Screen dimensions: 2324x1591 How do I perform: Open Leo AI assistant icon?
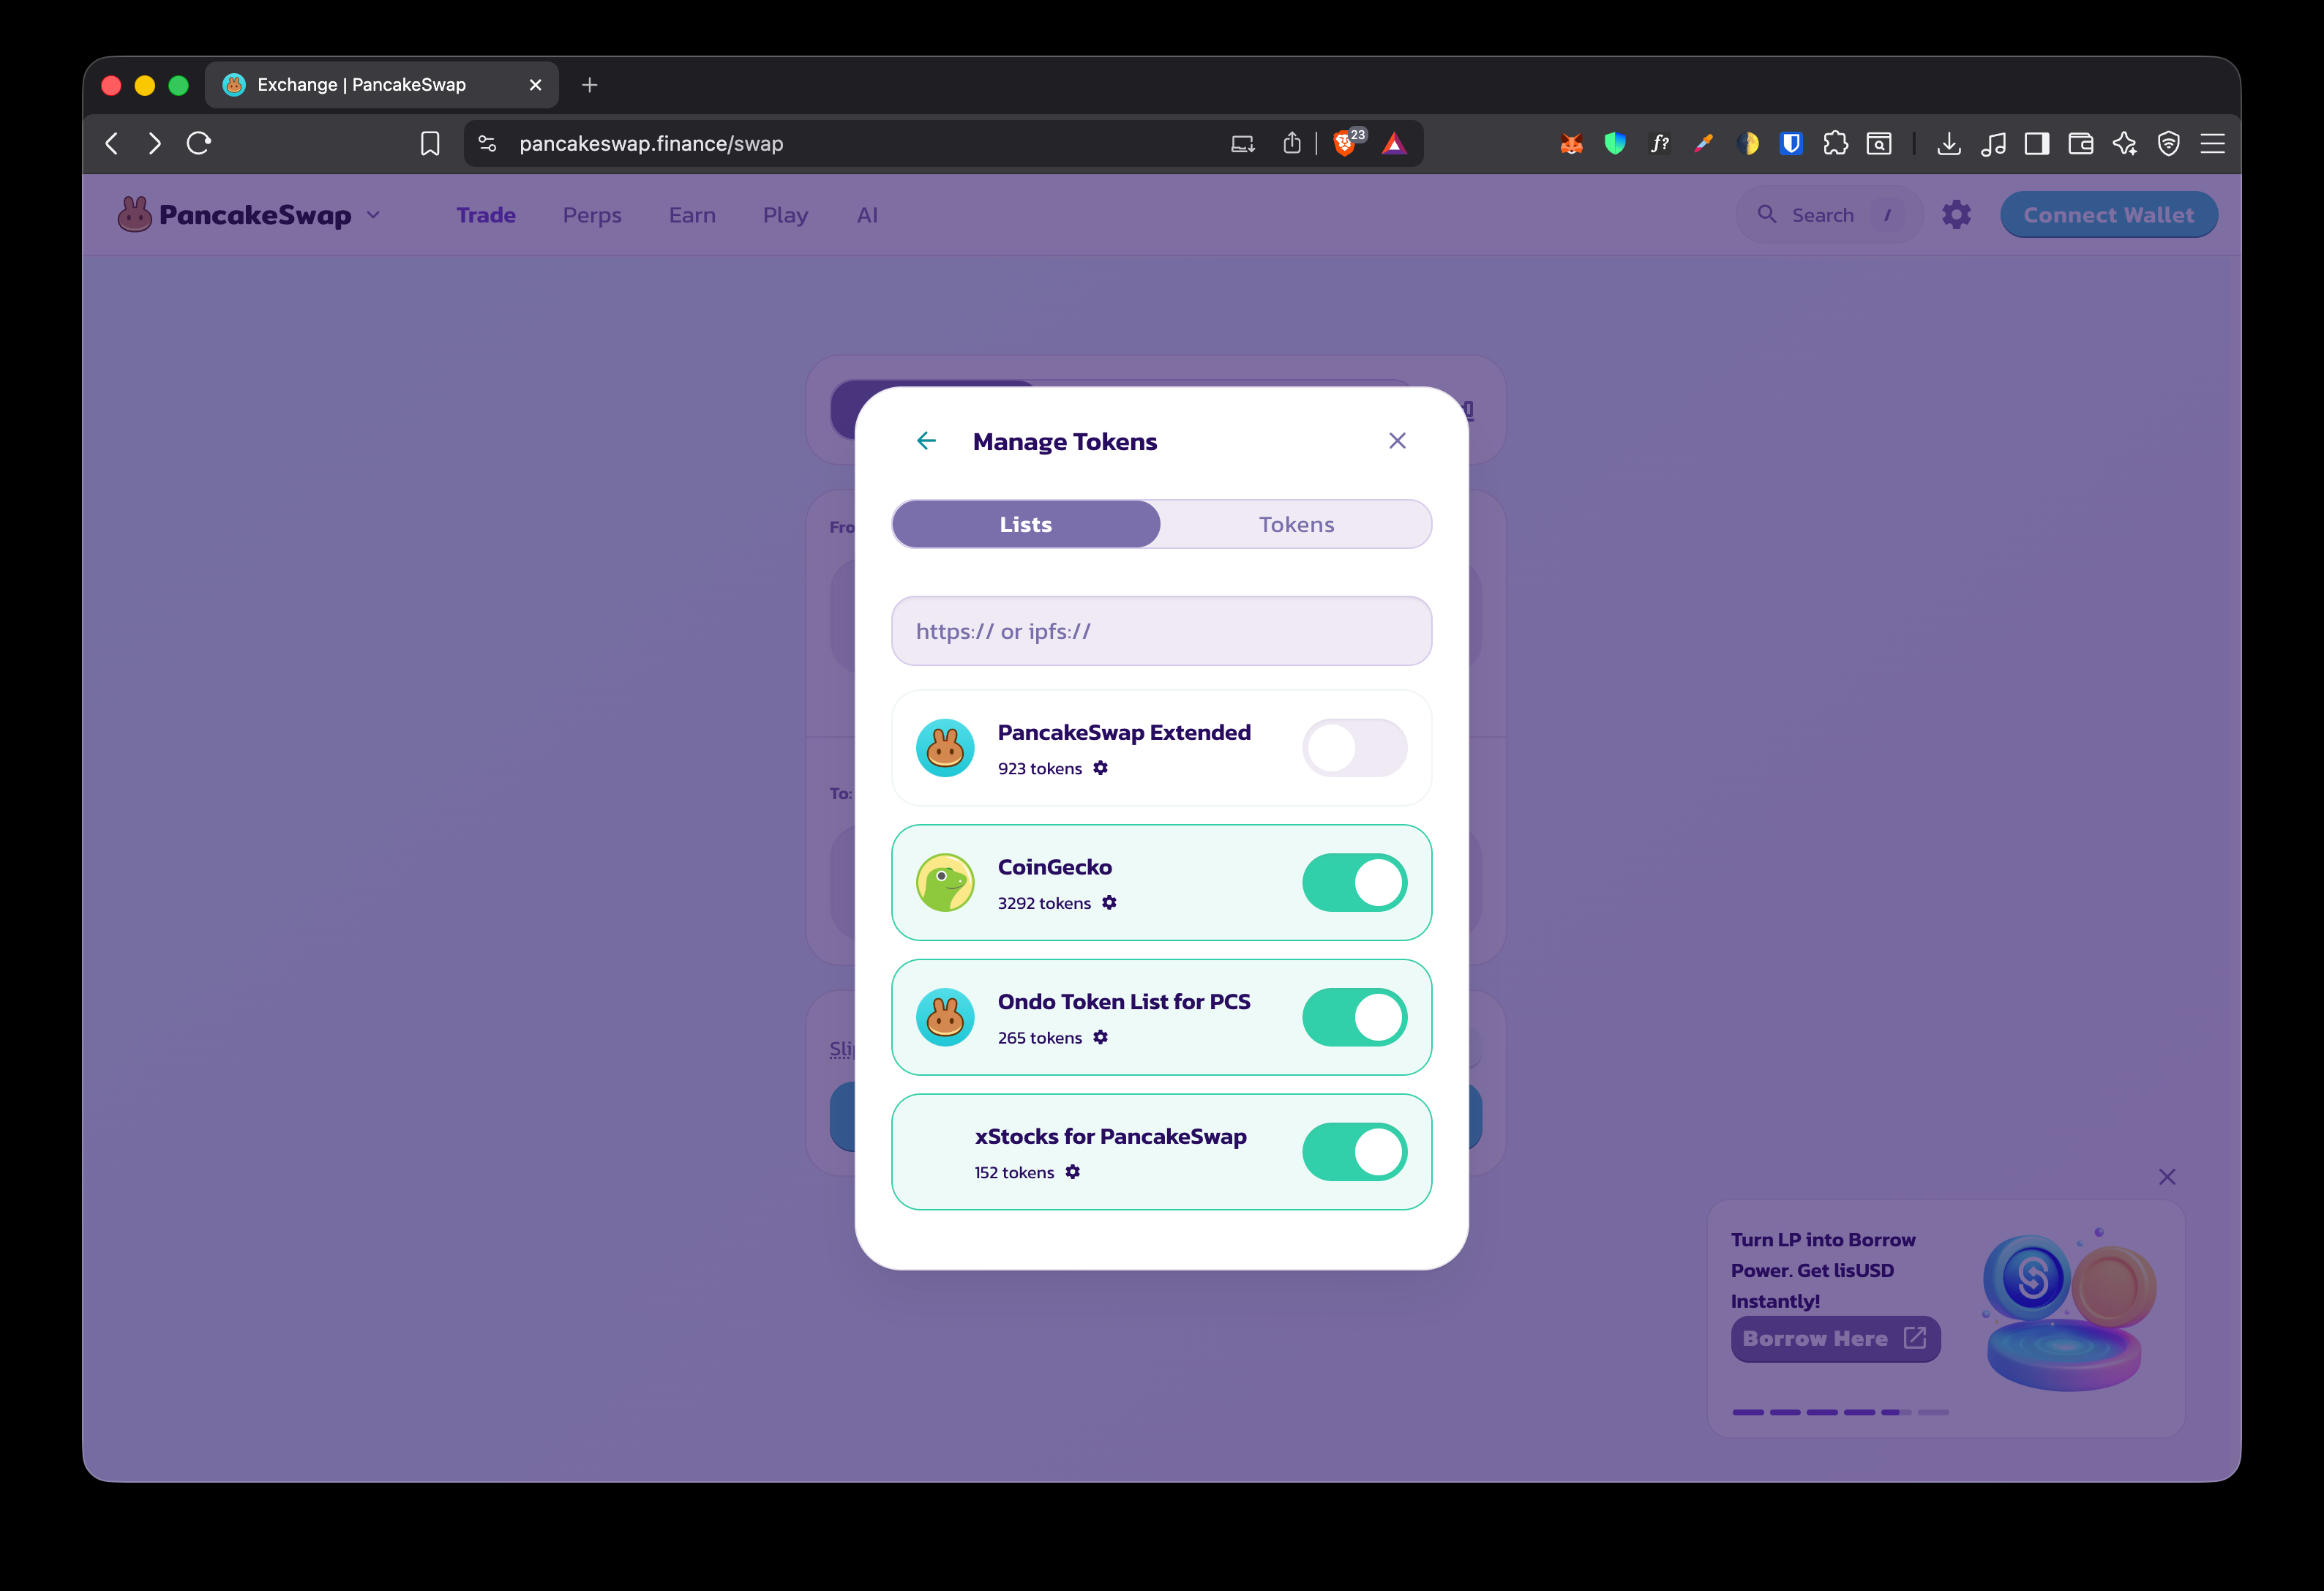click(2125, 144)
